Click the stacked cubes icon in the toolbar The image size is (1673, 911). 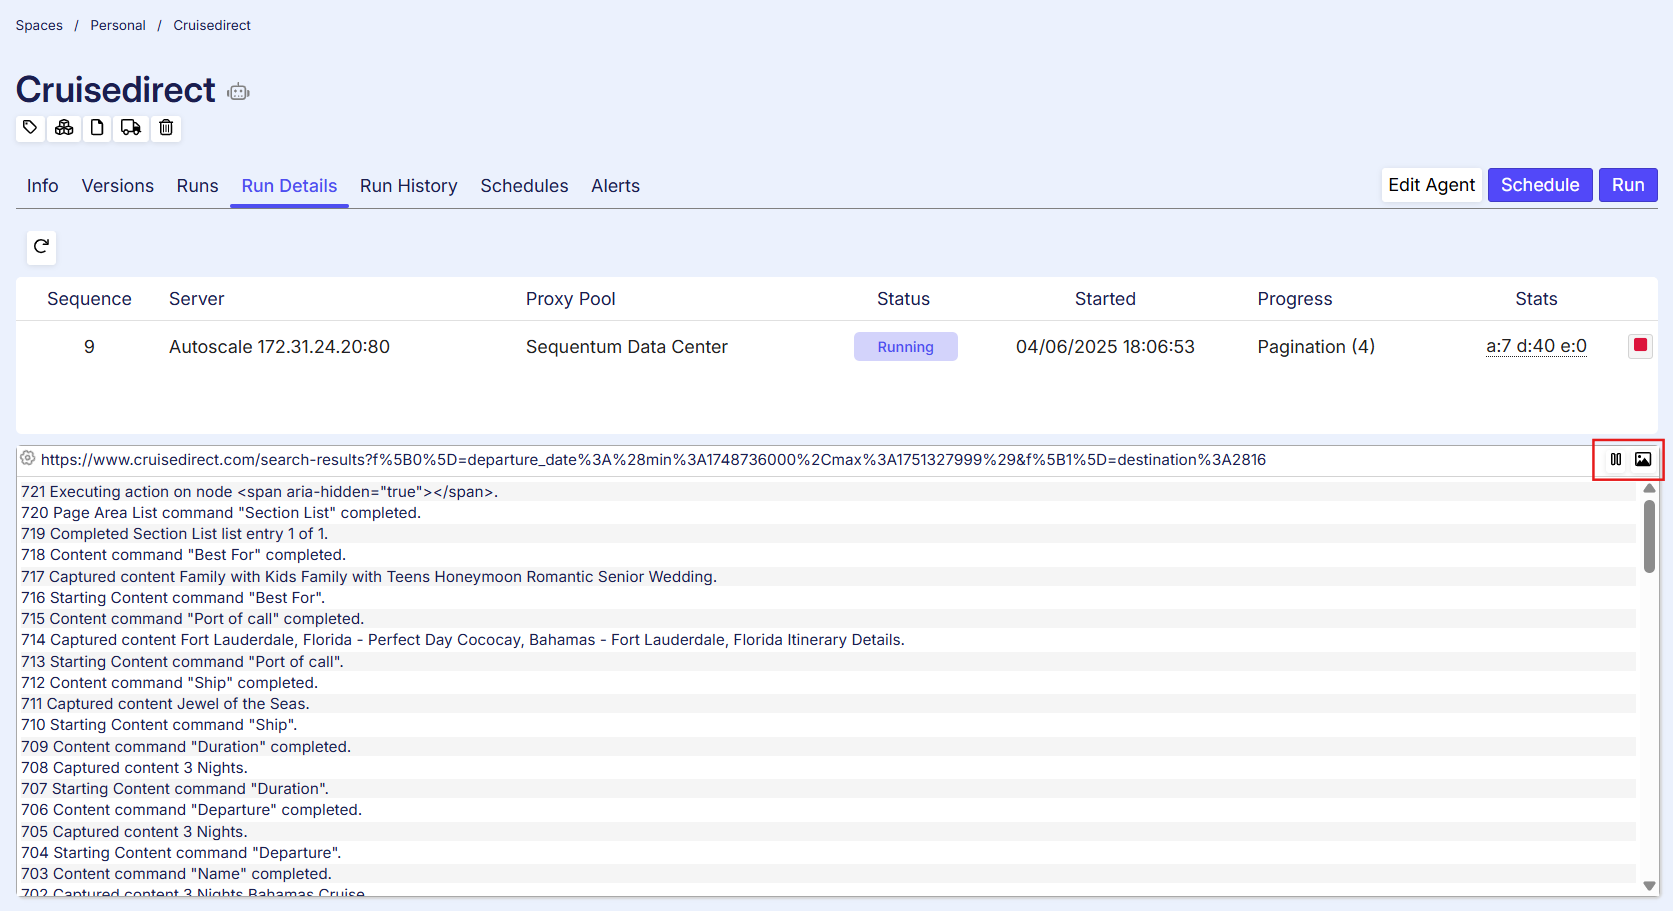click(64, 127)
